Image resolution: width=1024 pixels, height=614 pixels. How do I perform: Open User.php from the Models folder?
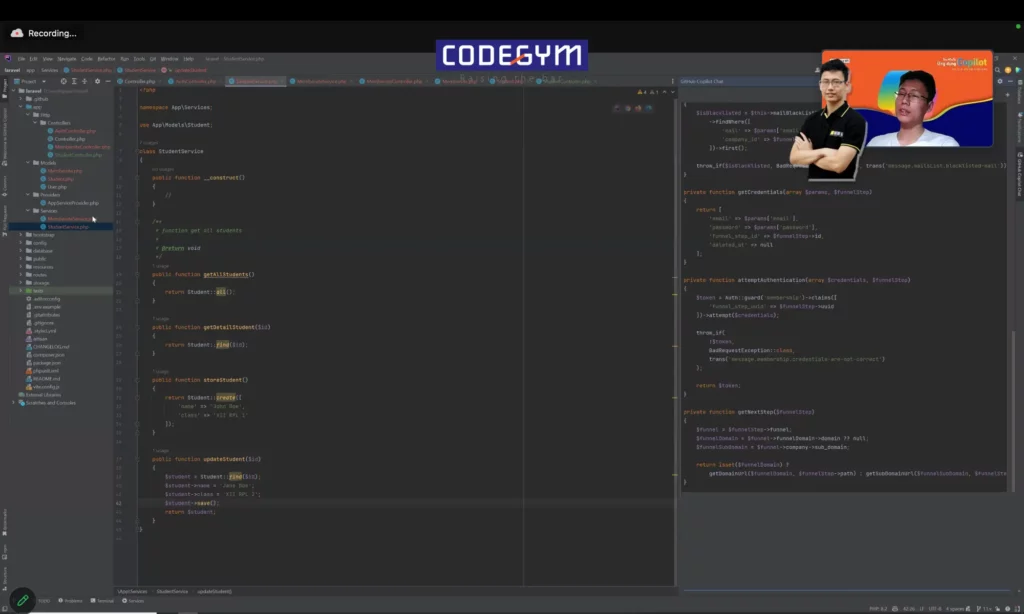click(56, 187)
